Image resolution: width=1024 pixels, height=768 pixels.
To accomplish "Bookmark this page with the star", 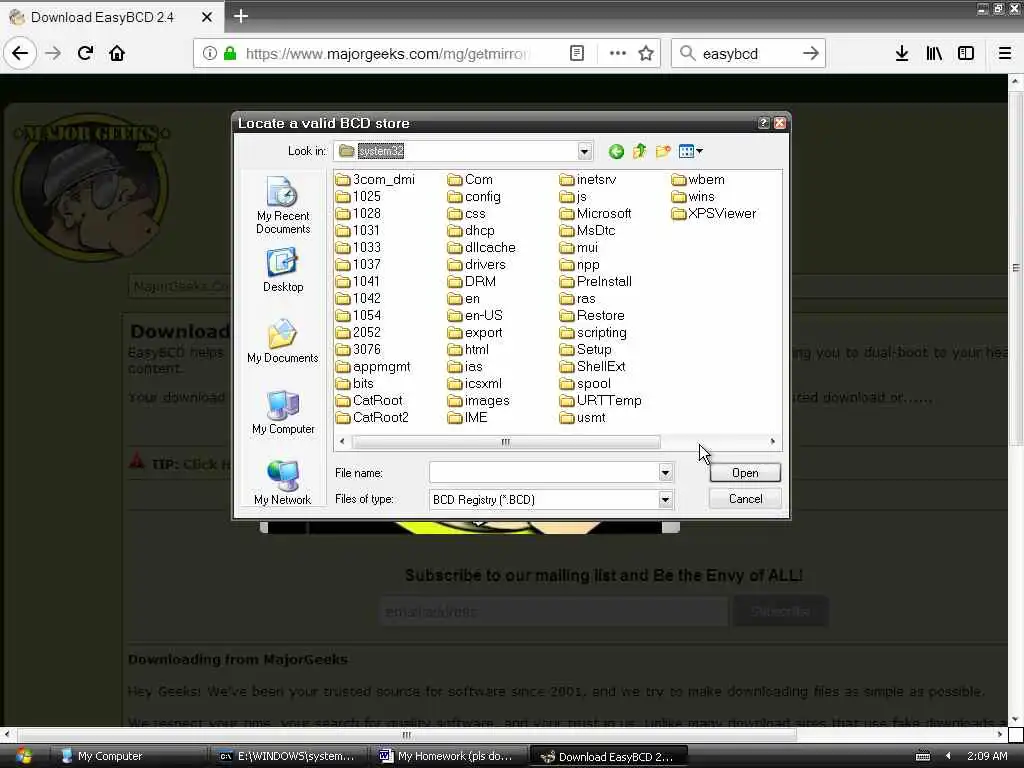I will [x=646, y=54].
